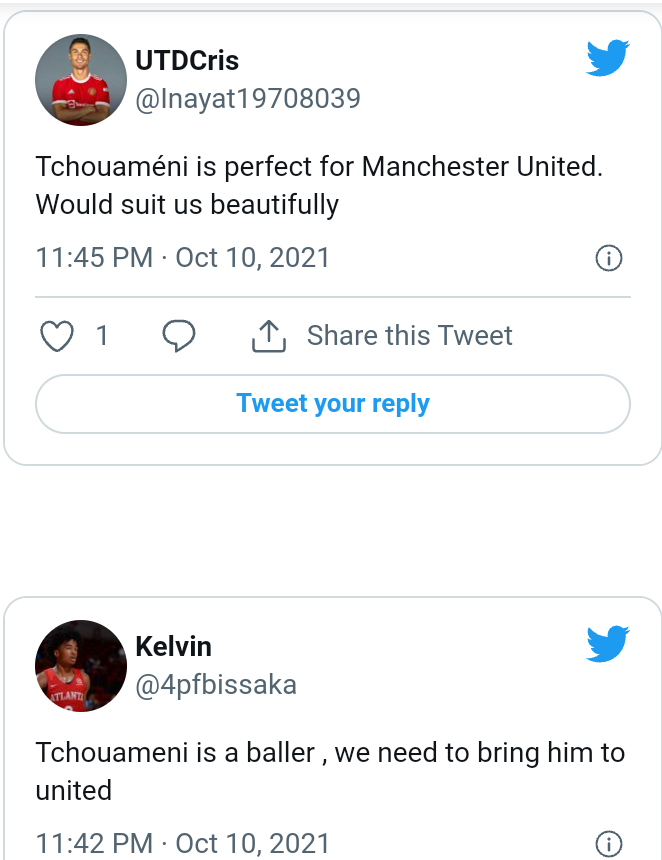Click the Tweet your reply button
The width and height of the screenshot is (662, 860).
click(x=333, y=404)
